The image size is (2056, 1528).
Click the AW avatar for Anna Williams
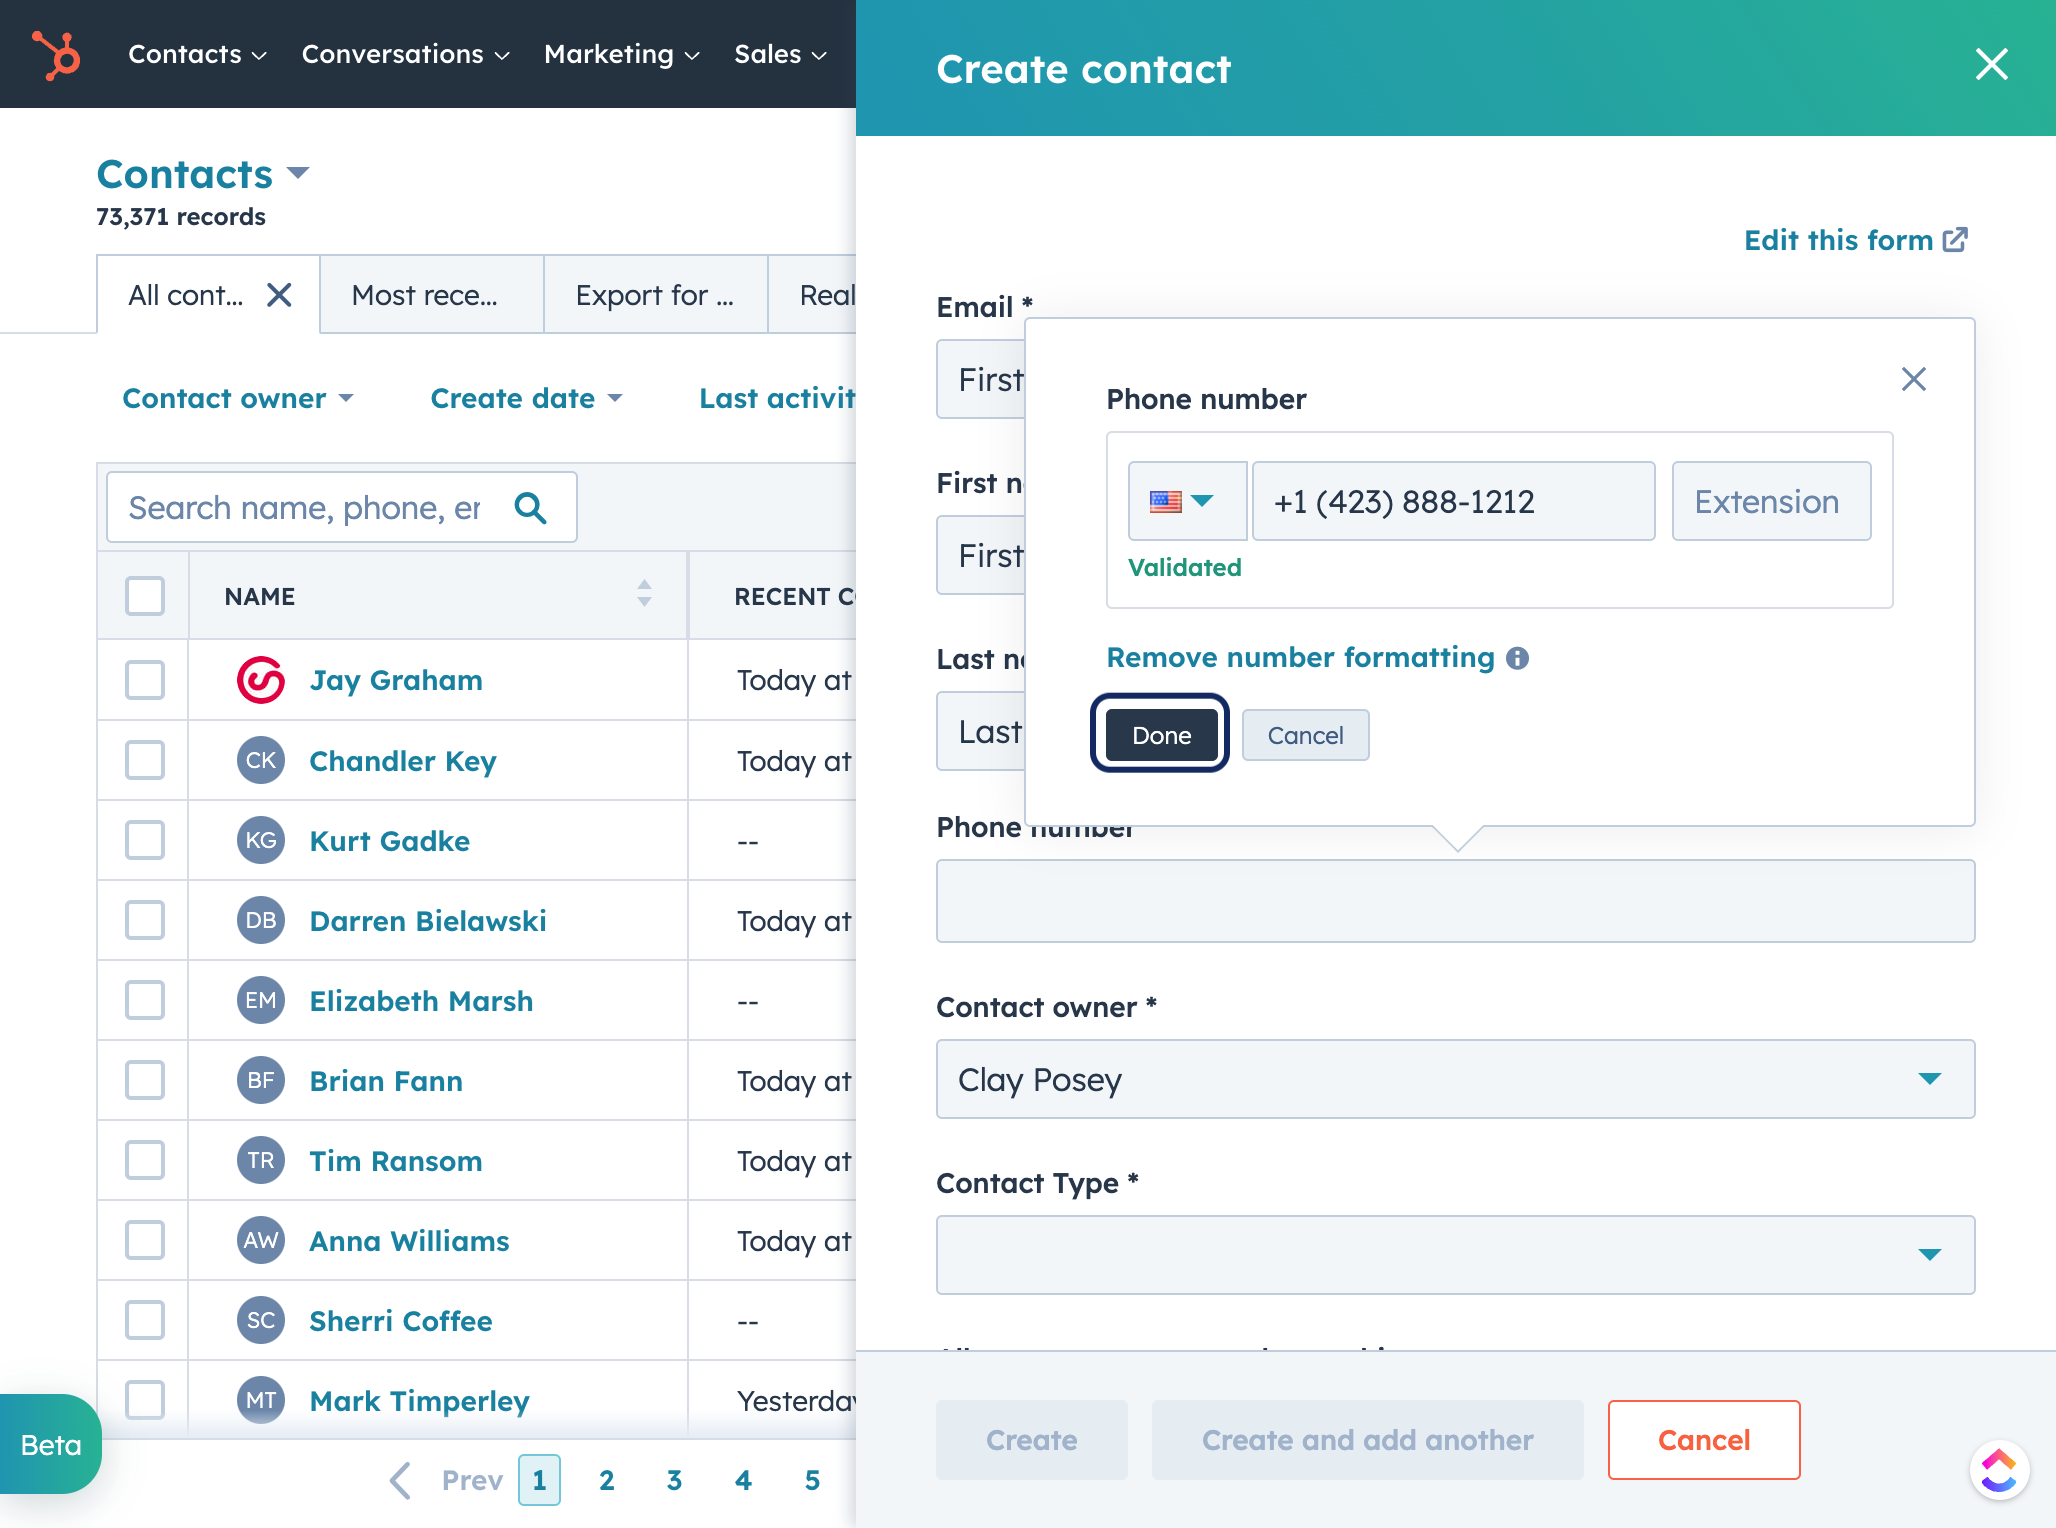click(x=261, y=1240)
